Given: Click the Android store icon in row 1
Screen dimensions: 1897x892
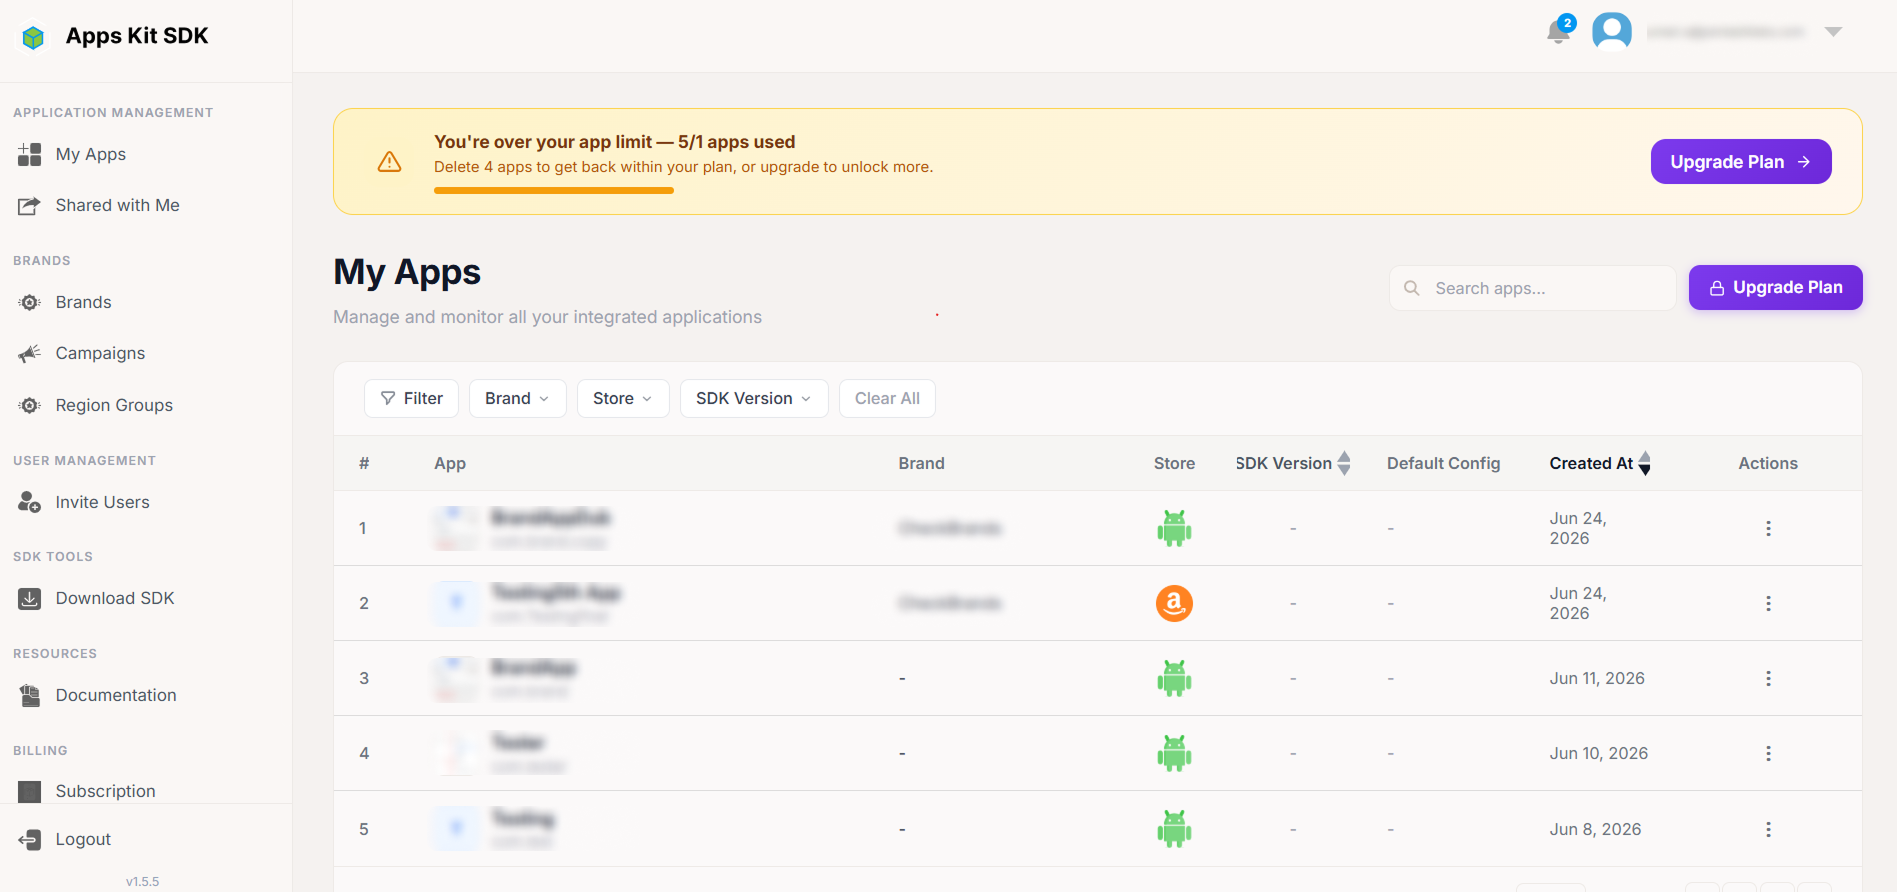Looking at the screenshot, I should pyautogui.click(x=1174, y=528).
